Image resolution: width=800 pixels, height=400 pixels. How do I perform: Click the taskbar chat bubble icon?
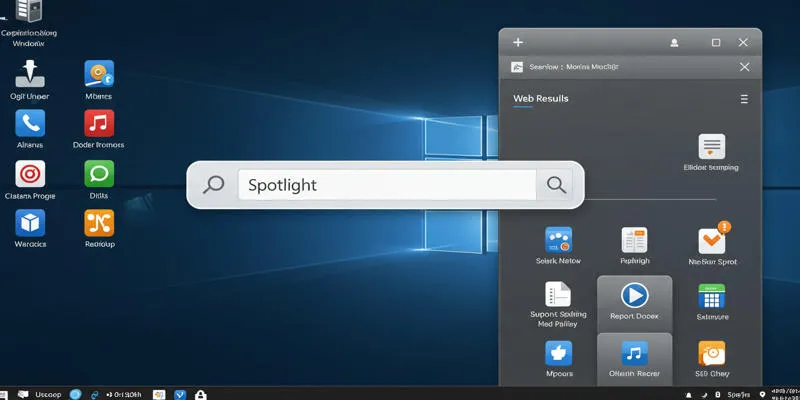23,394
